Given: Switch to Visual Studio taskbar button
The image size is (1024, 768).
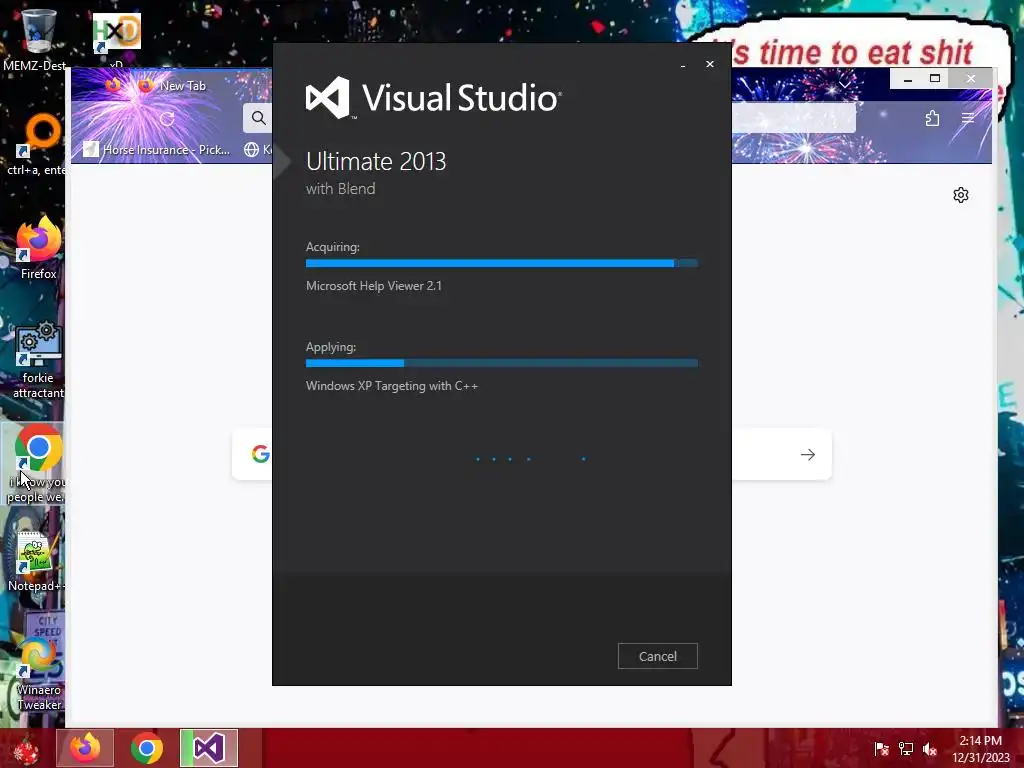Looking at the screenshot, I should (x=209, y=748).
